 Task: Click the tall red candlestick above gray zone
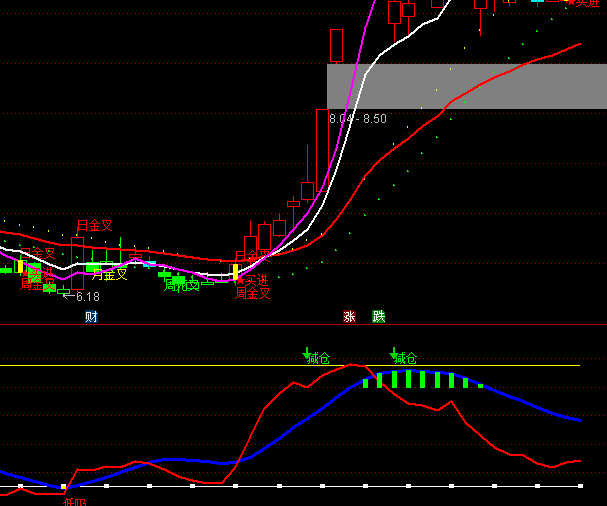(x=336, y=45)
